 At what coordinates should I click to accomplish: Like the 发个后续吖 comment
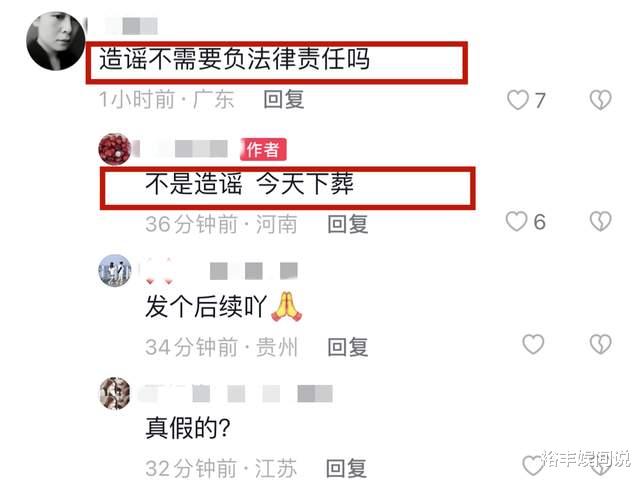tap(533, 344)
